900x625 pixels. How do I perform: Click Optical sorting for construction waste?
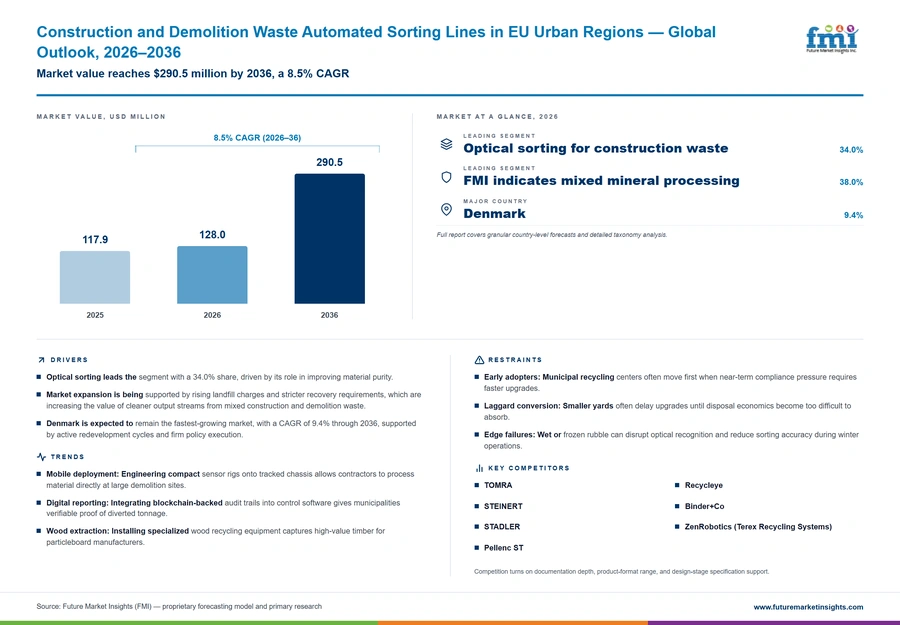(595, 148)
